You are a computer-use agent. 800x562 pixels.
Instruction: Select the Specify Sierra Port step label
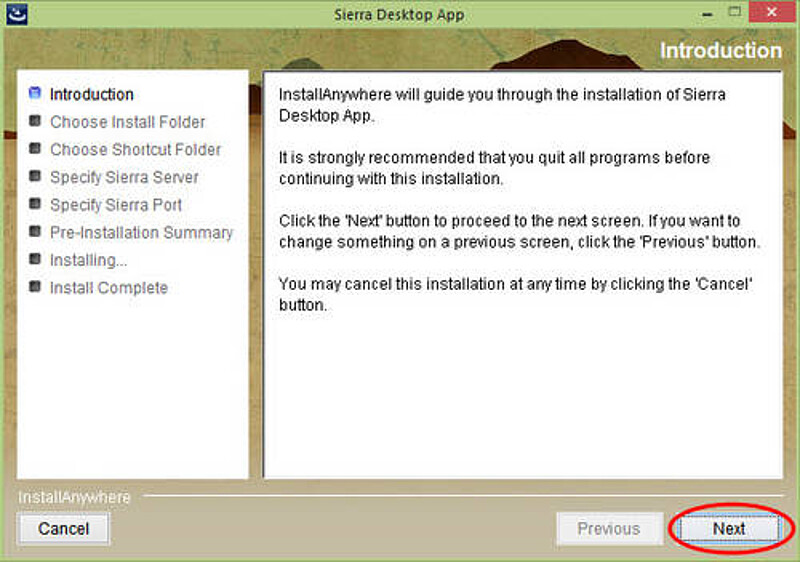point(116,205)
